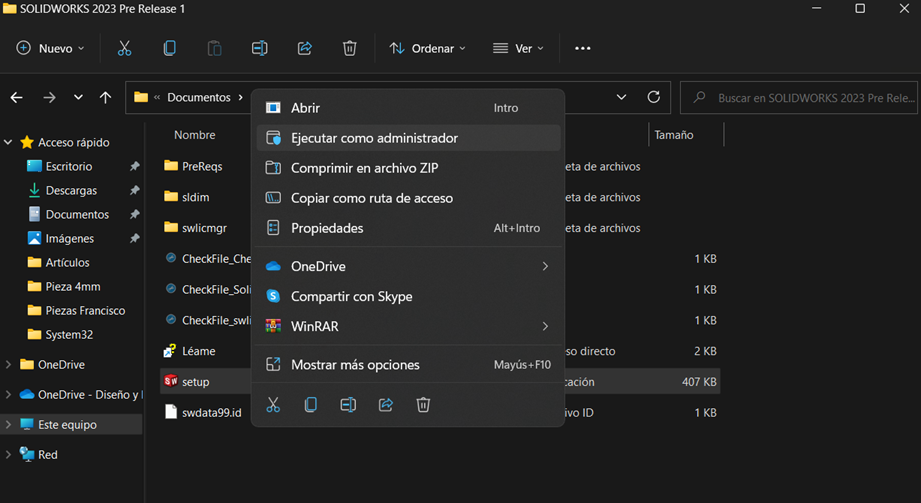Open Propiedades from the context menu
Screen dimensions: 921x503
coord(408,227)
